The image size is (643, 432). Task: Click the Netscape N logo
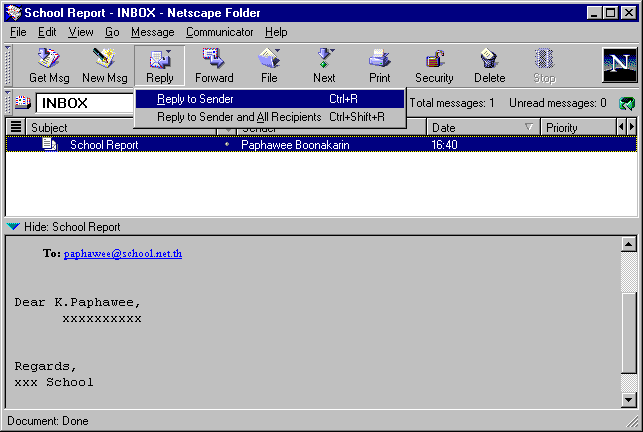click(619, 65)
